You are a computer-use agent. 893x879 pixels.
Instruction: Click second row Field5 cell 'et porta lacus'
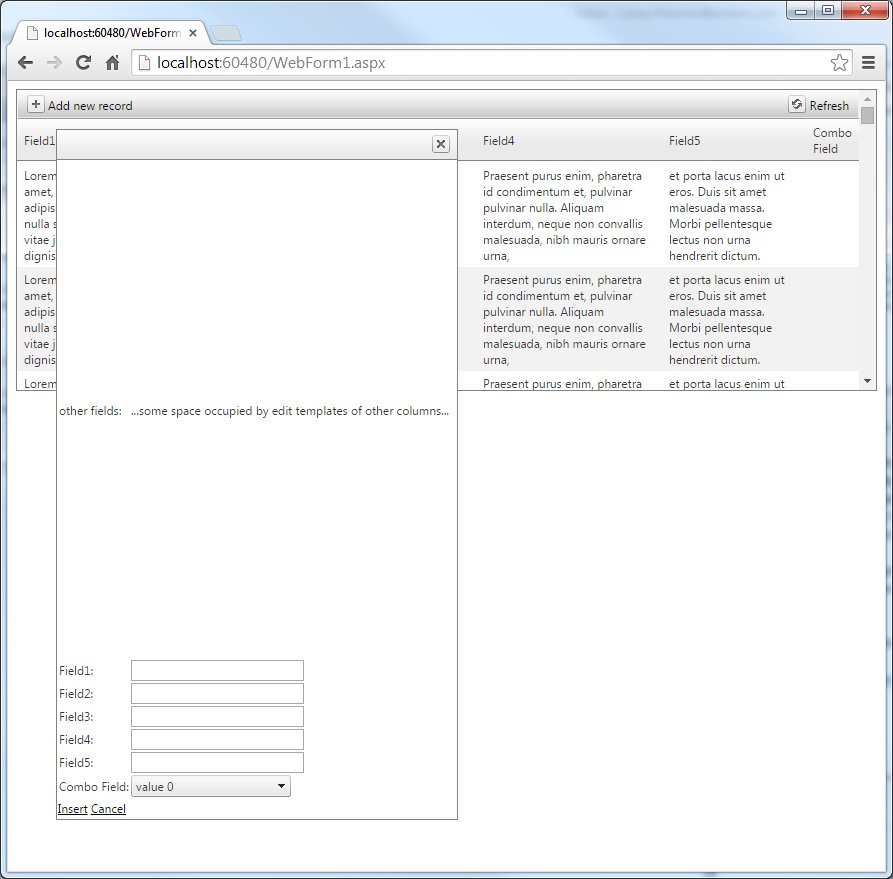point(726,320)
